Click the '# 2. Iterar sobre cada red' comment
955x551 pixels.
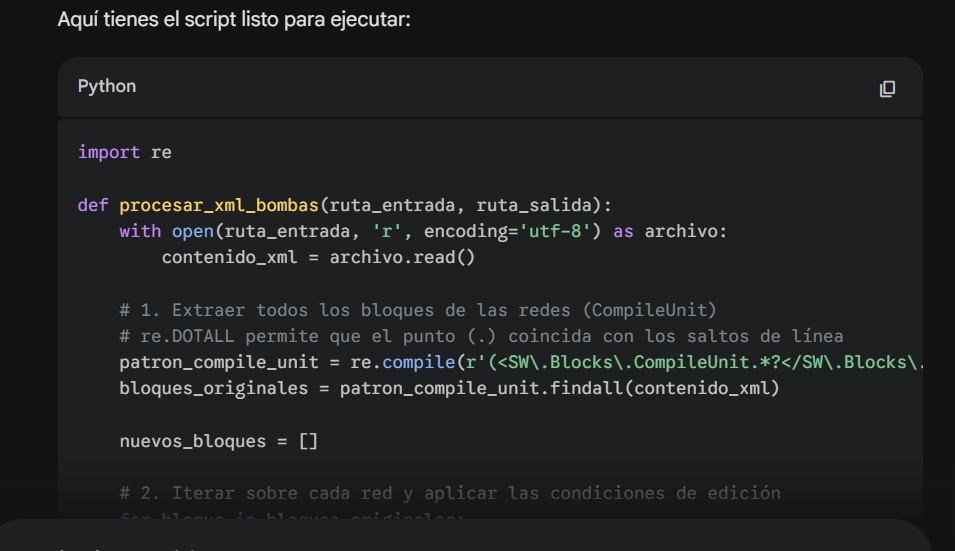point(449,493)
